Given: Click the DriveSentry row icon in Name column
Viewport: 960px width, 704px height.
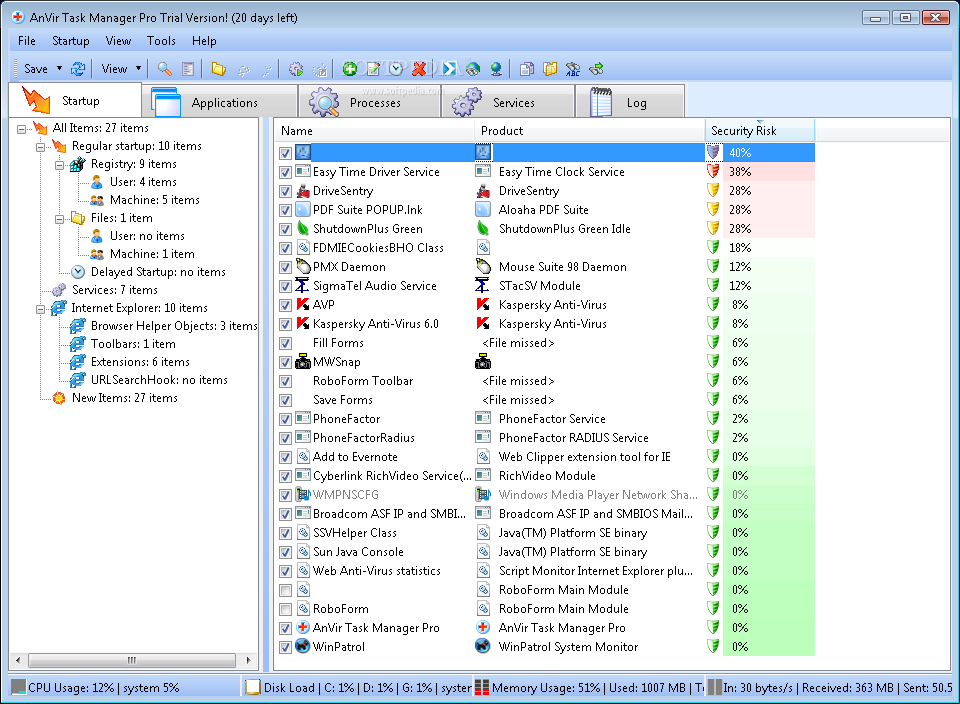Looking at the screenshot, I should [x=303, y=191].
